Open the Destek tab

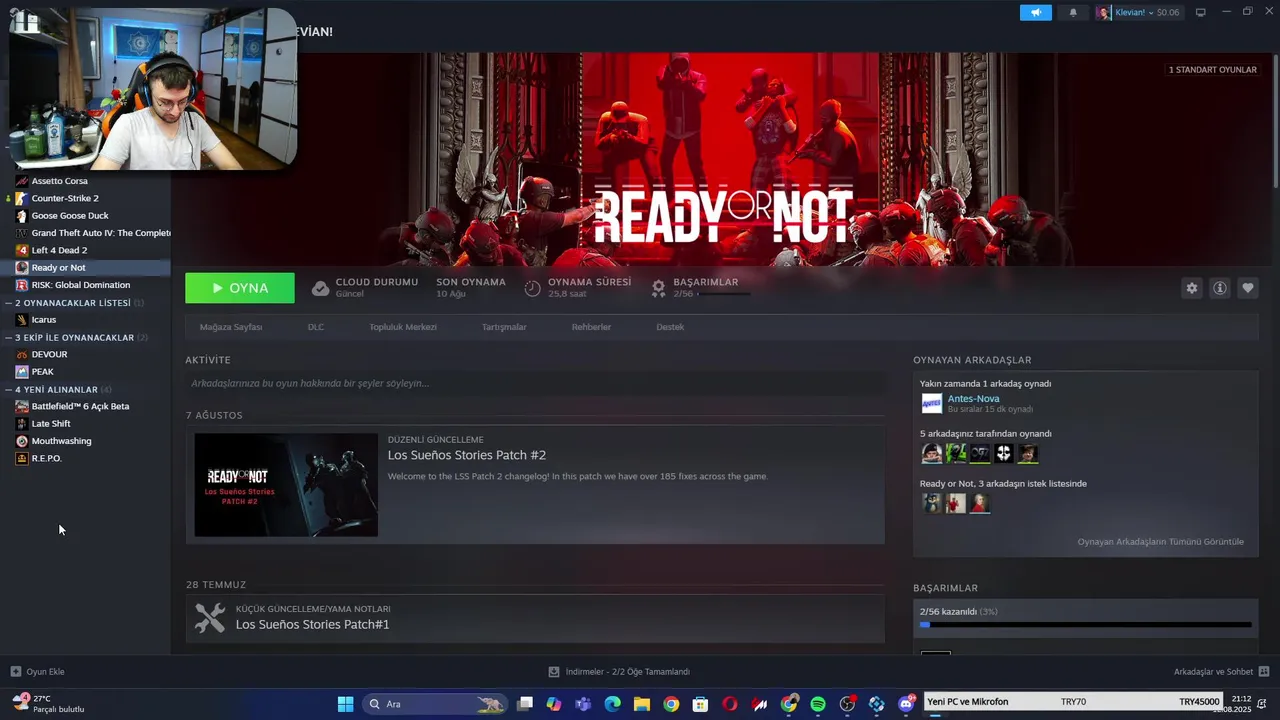(670, 327)
